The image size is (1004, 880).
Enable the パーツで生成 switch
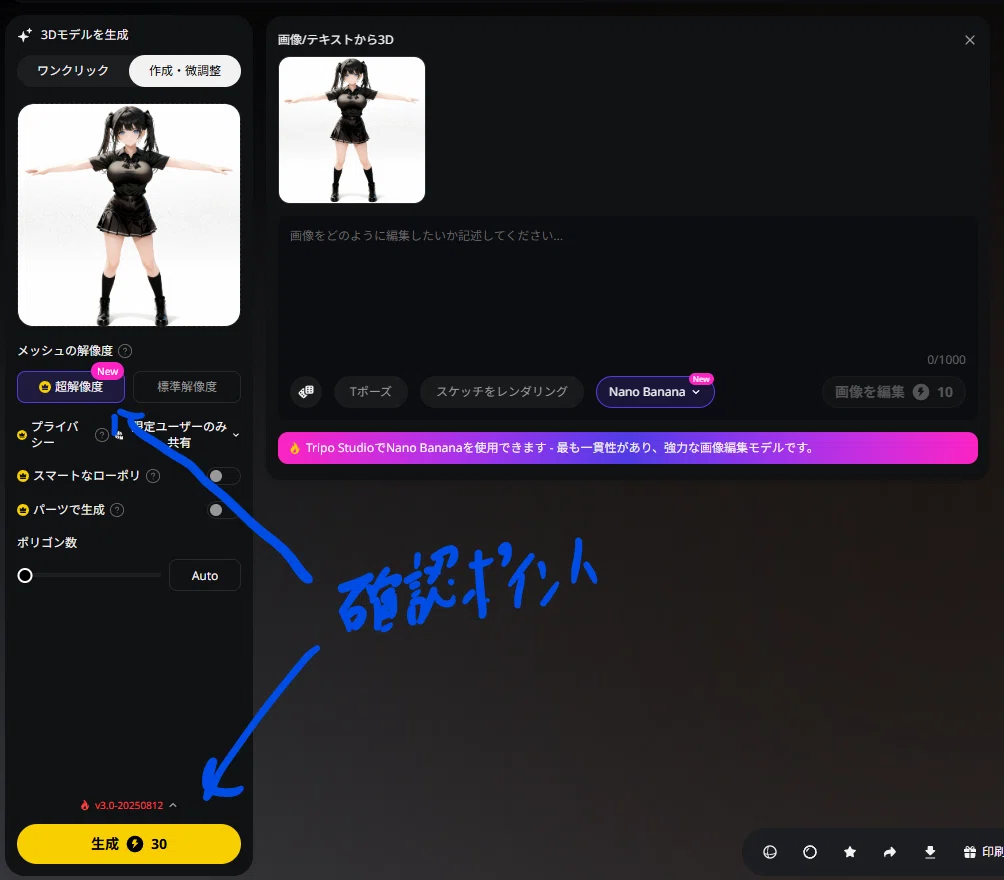[223, 510]
